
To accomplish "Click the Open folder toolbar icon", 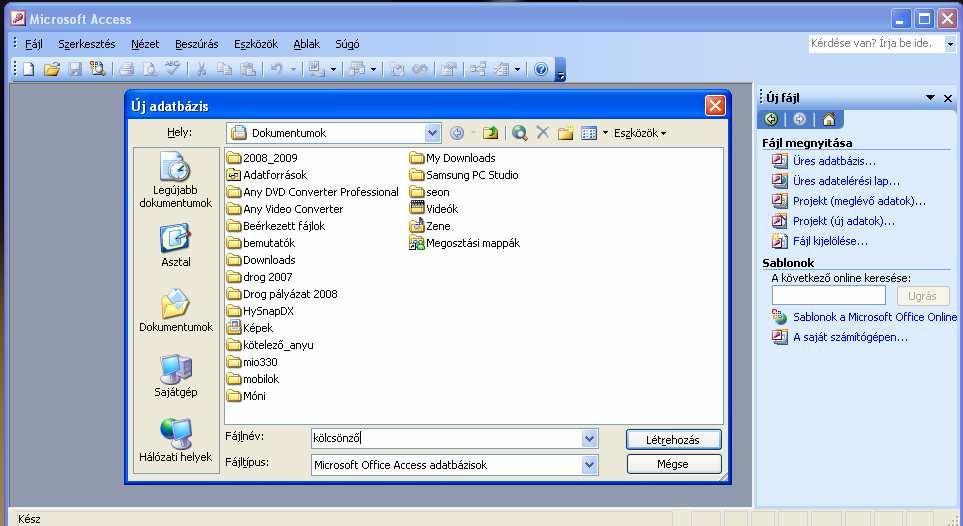I will 52,69.
